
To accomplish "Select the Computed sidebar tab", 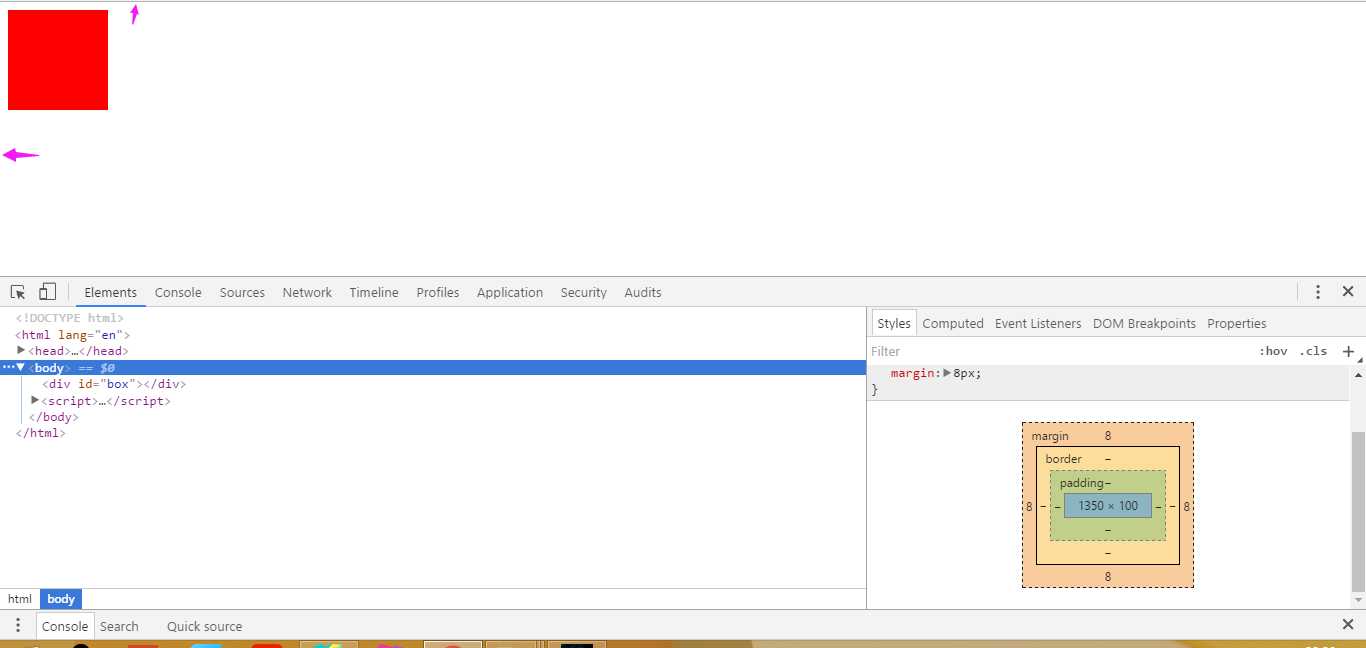I will coord(953,323).
